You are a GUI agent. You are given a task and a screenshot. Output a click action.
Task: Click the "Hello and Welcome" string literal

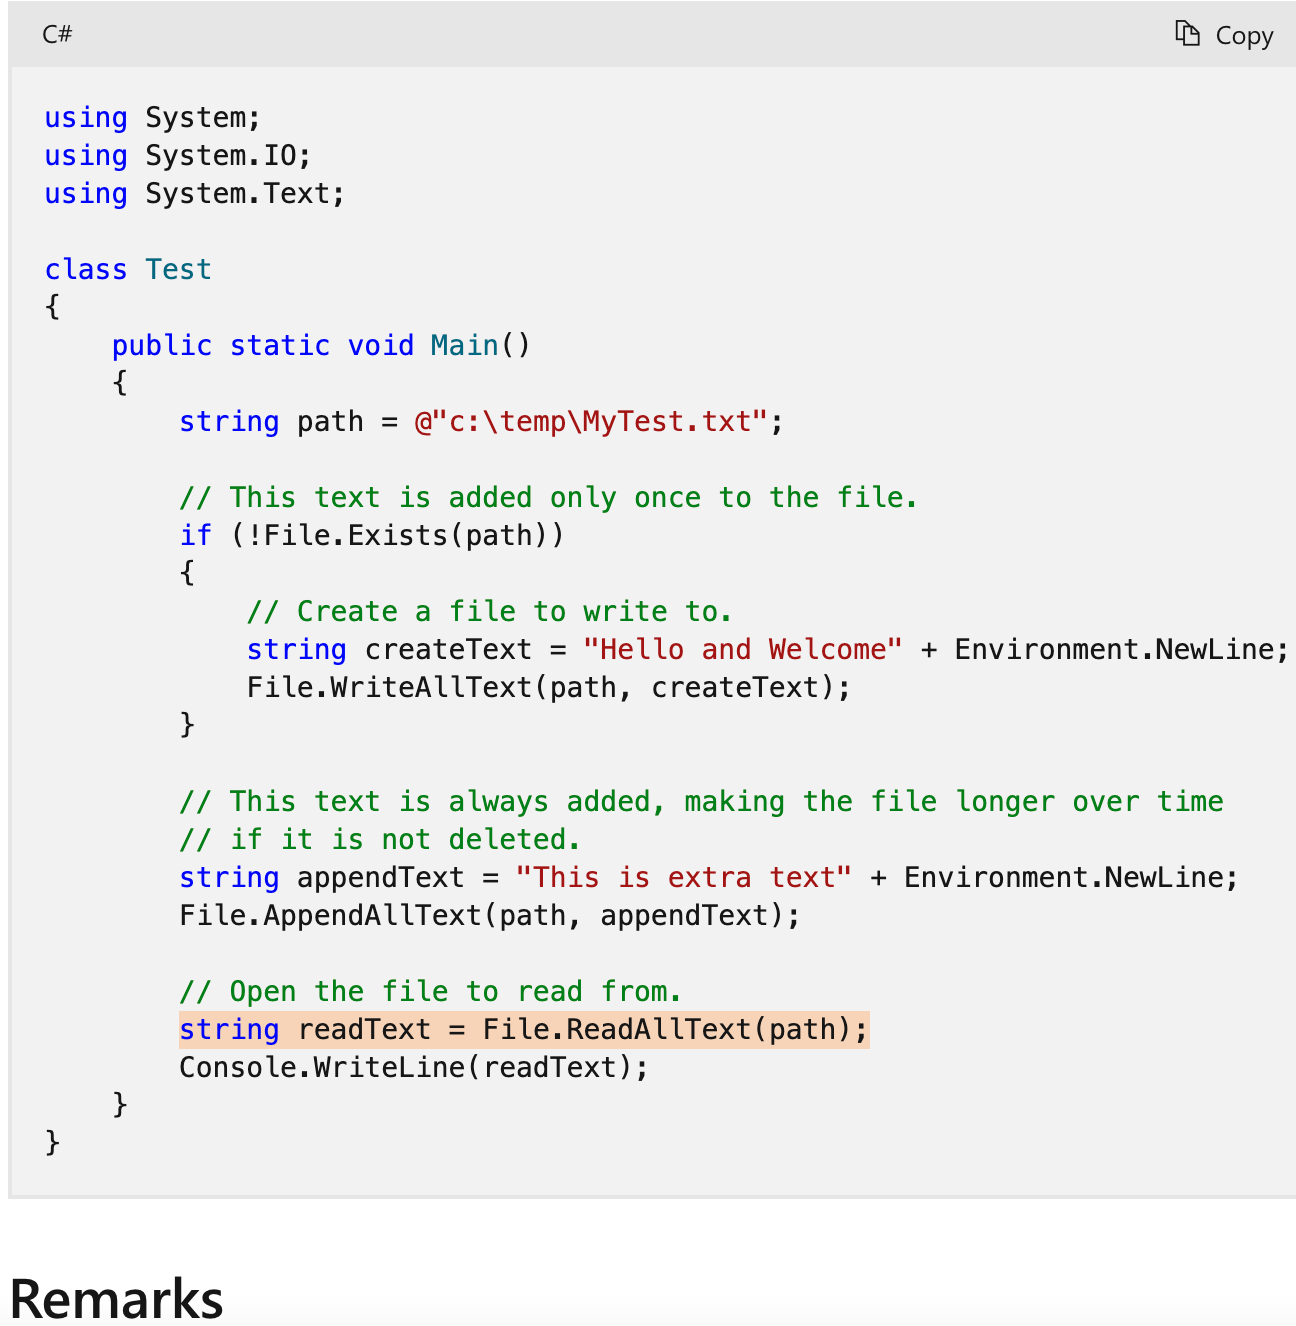[x=742, y=650]
